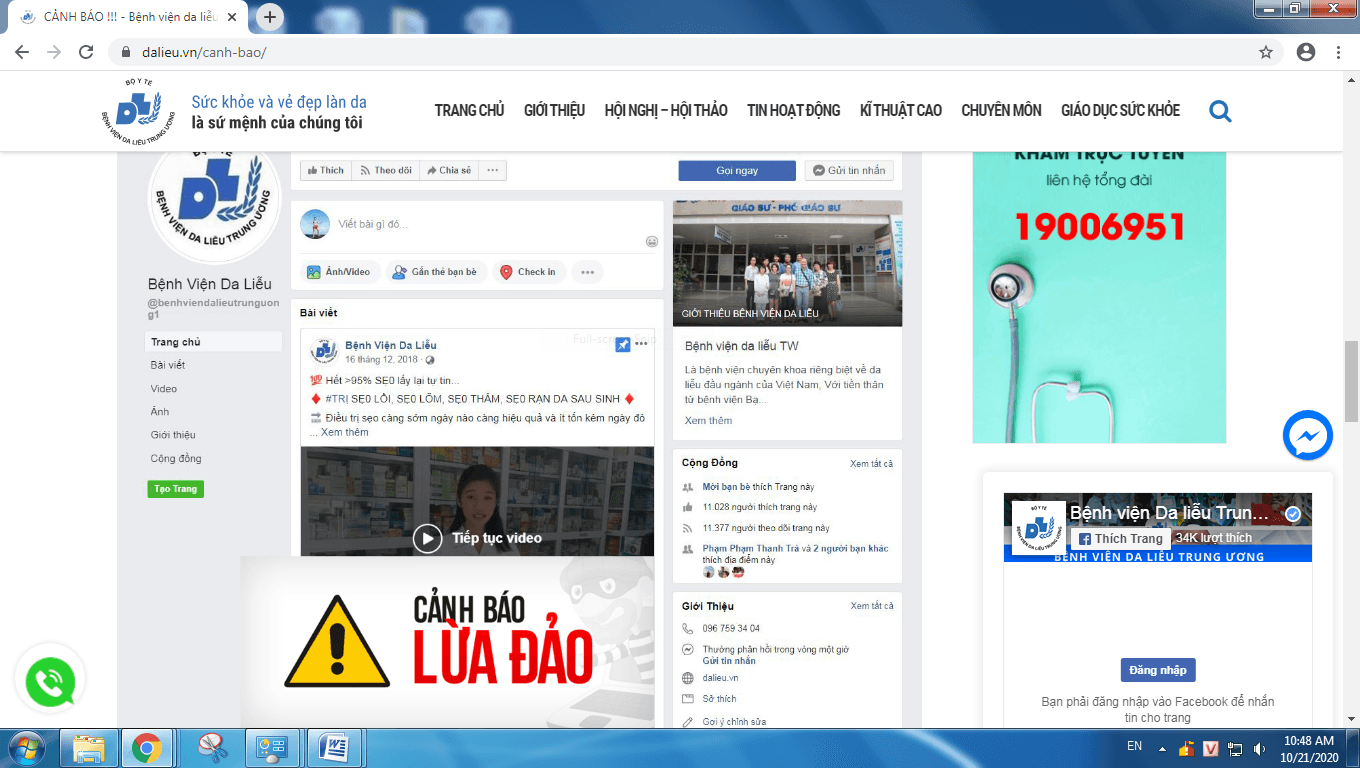1360x768 pixels.
Task: Click Xem tất cả in Giới Thiệu
Action: tap(871, 606)
